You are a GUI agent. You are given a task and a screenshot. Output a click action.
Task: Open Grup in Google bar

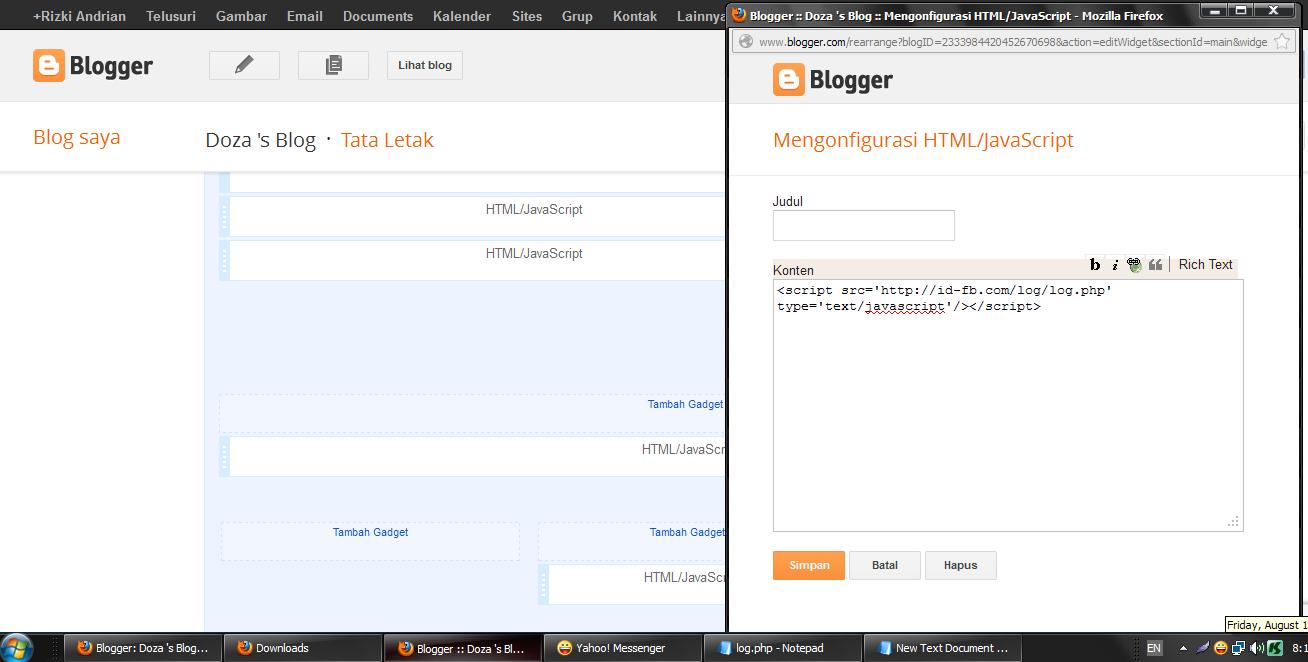(577, 16)
